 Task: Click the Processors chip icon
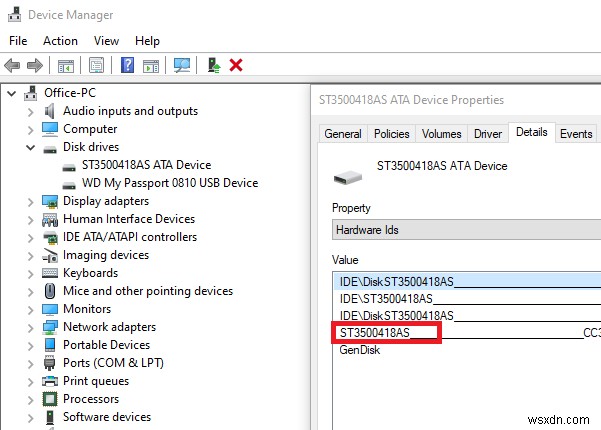click(50, 399)
